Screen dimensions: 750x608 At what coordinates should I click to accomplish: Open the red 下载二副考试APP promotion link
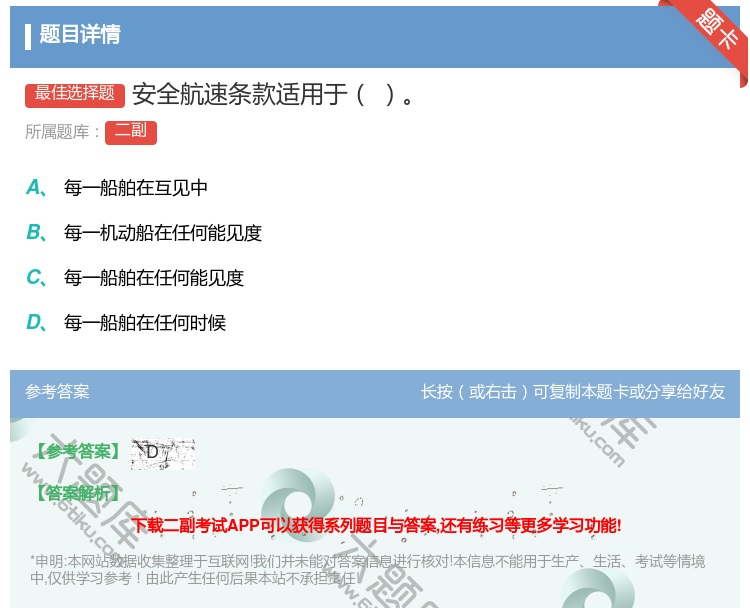[x=376, y=526]
